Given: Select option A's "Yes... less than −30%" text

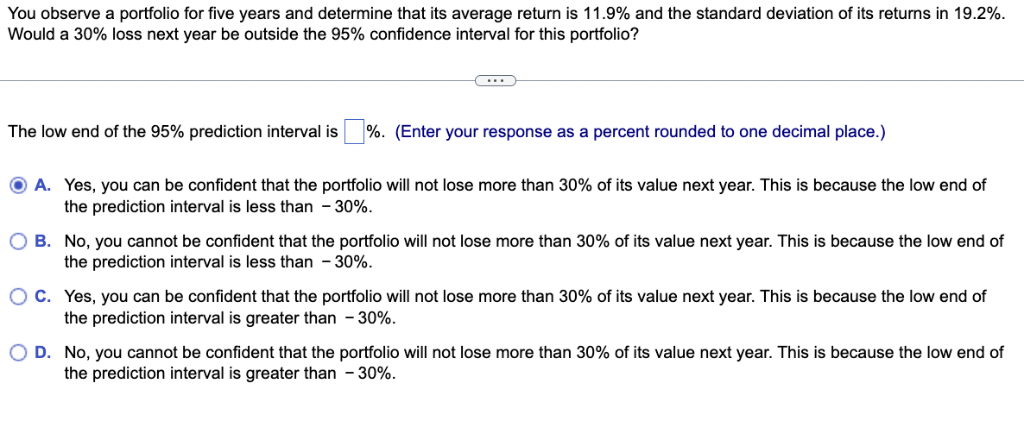Looking at the screenshot, I should point(525,196).
